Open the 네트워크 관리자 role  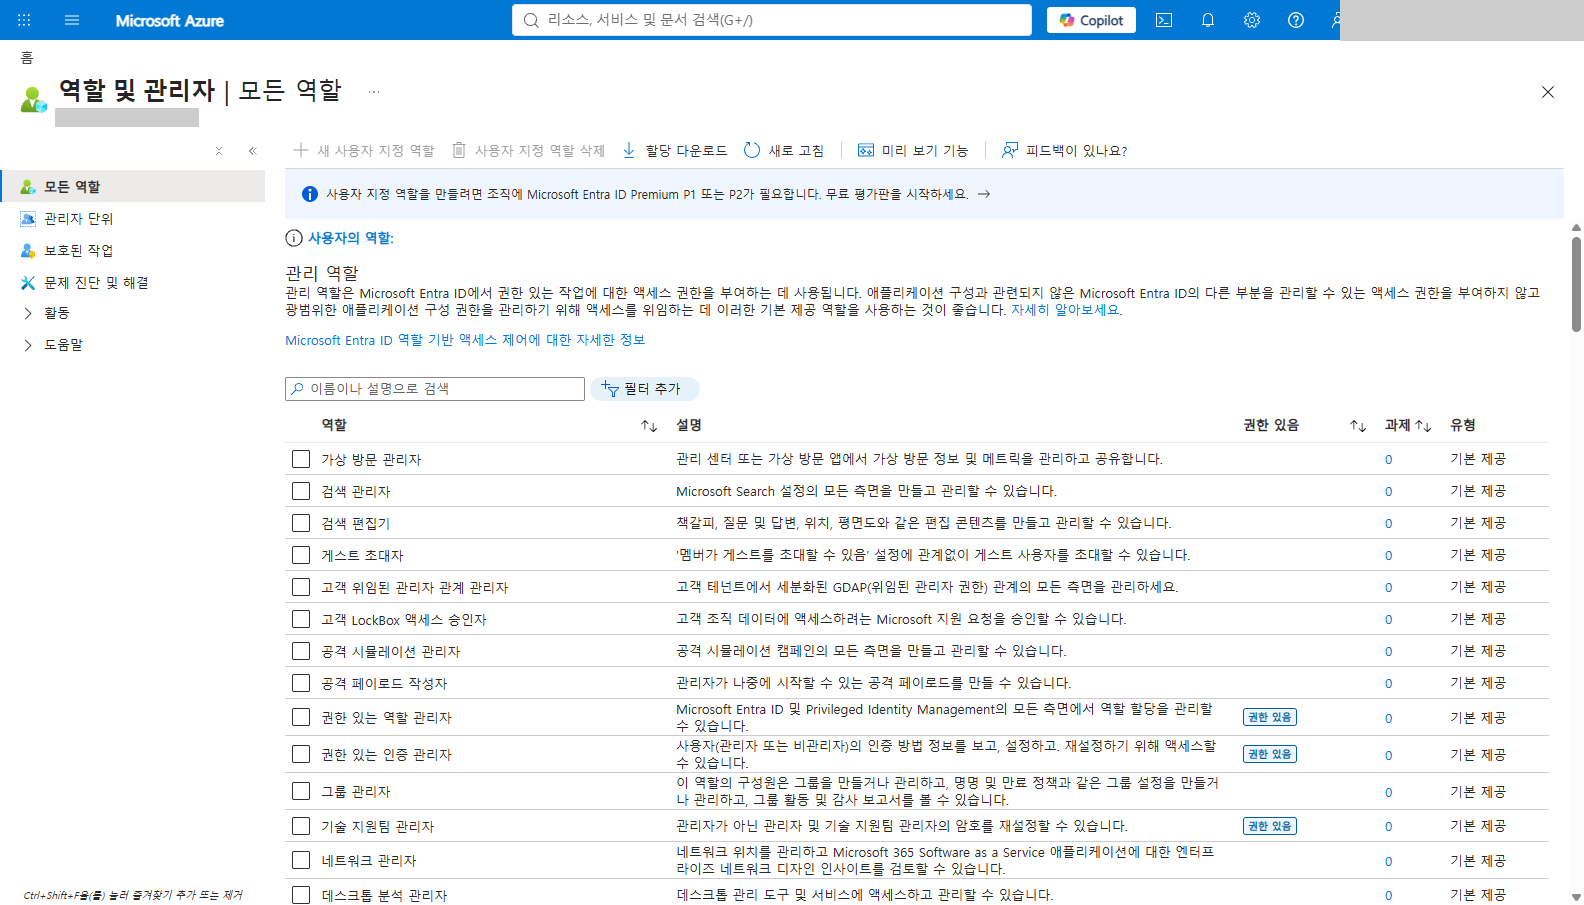[x=369, y=861]
